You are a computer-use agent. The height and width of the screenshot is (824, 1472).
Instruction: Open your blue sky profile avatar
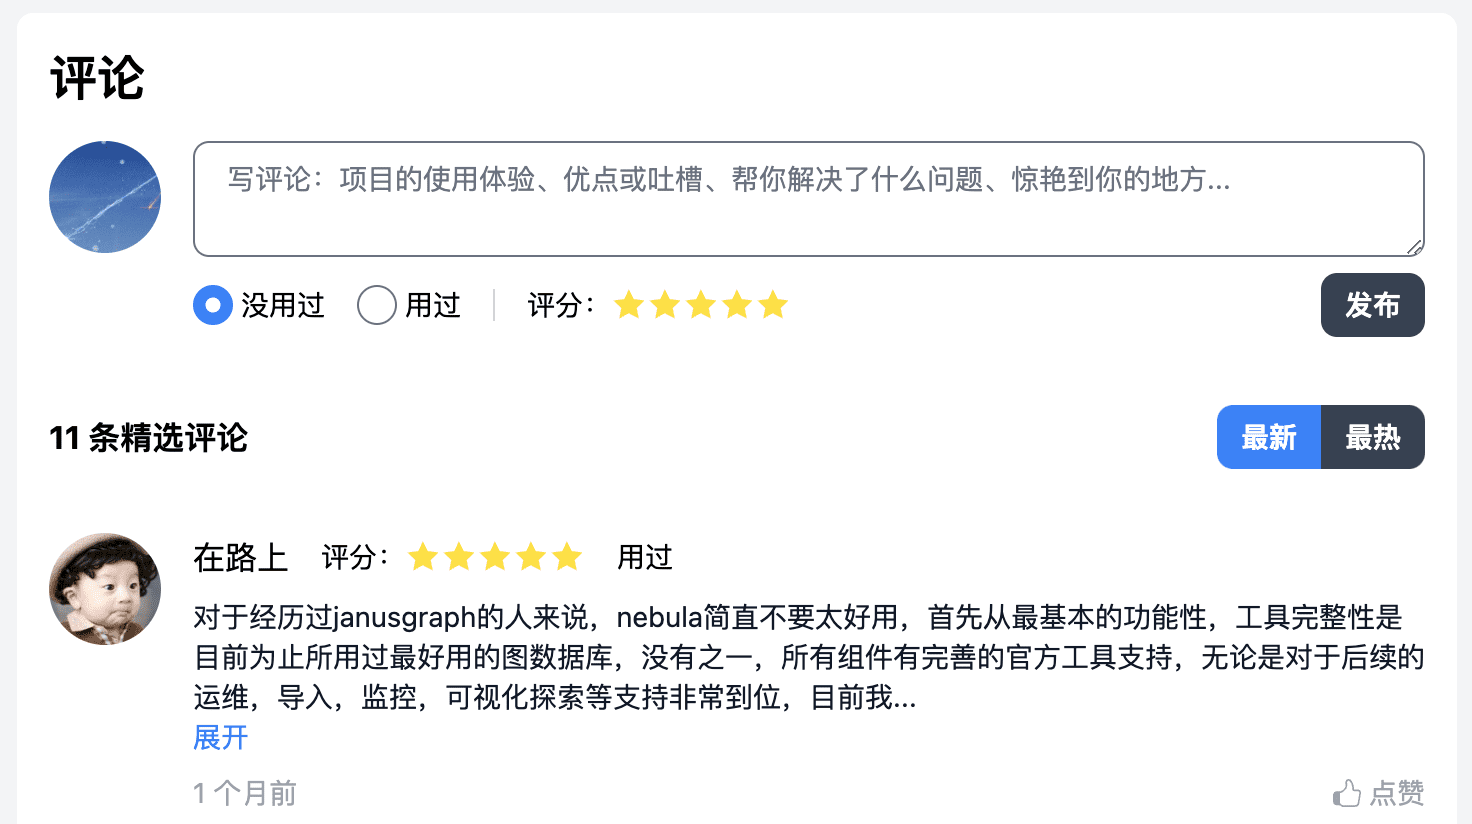105,197
